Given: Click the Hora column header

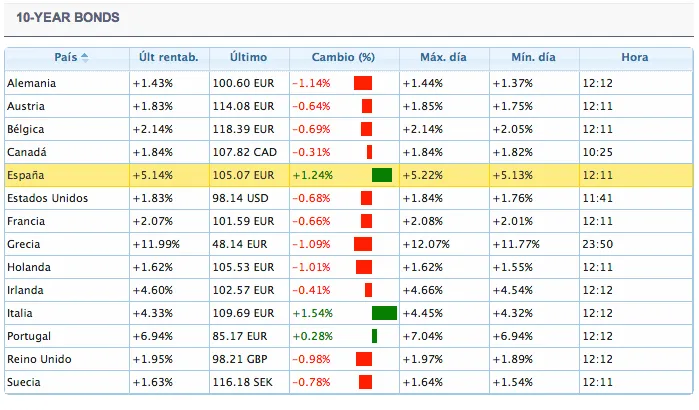Looking at the screenshot, I should [x=633, y=58].
